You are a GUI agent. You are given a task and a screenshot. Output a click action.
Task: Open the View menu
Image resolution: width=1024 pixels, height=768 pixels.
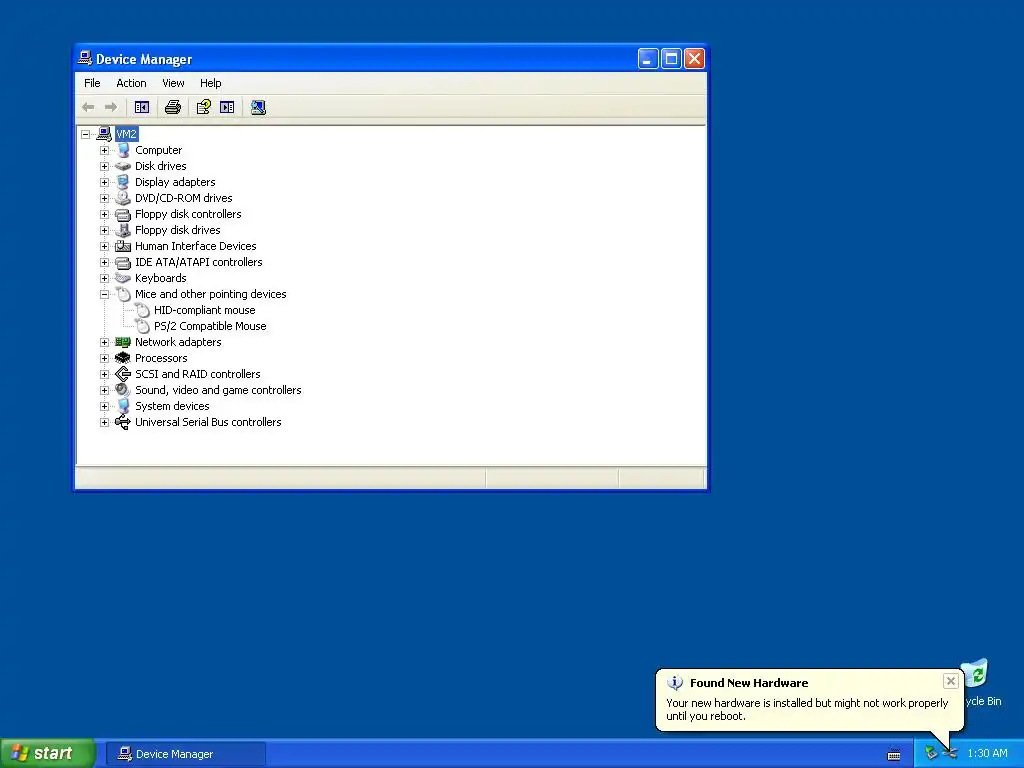pyautogui.click(x=173, y=83)
